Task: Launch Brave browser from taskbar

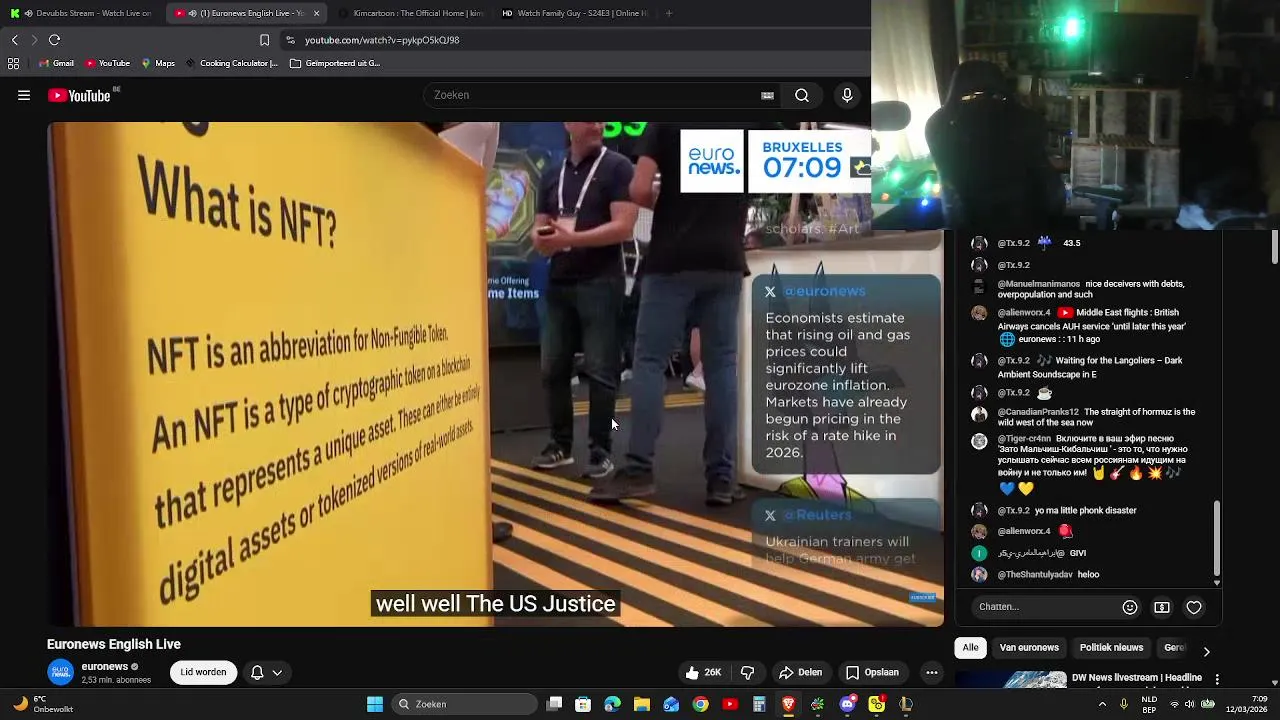Action: point(788,704)
